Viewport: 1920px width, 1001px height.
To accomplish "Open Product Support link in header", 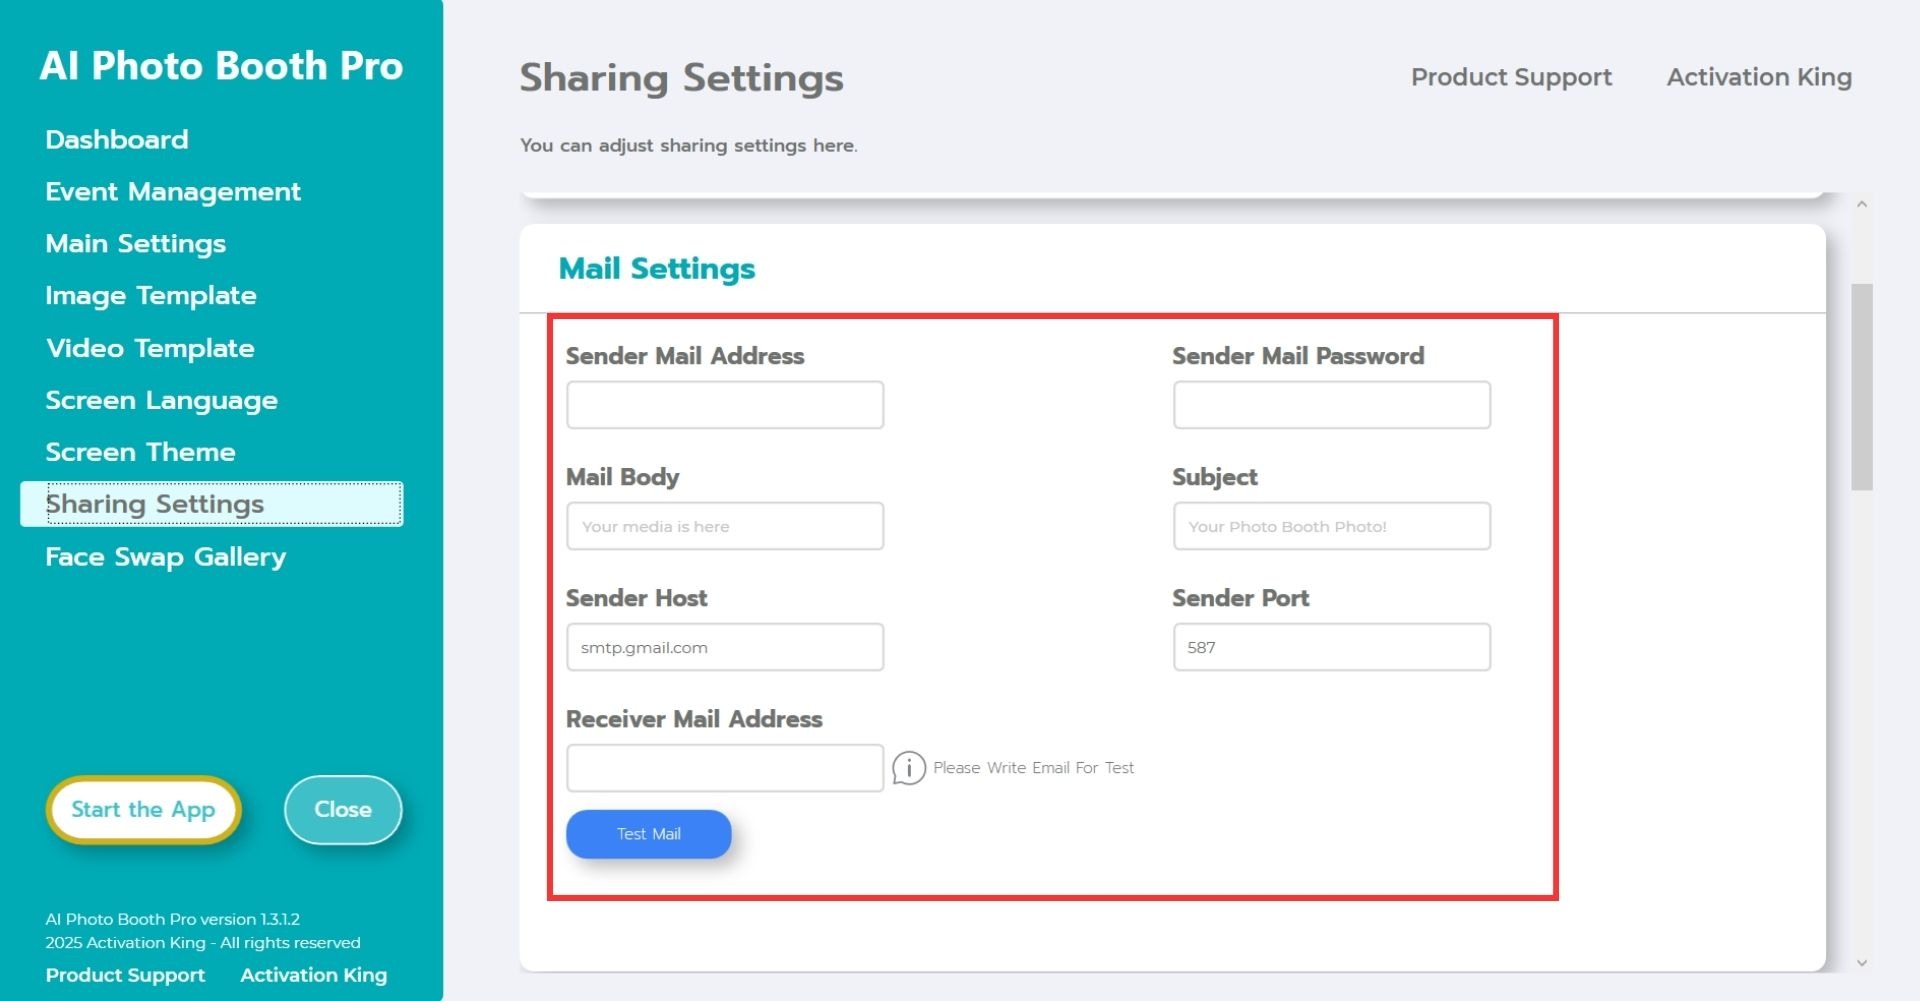I will (1511, 77).
